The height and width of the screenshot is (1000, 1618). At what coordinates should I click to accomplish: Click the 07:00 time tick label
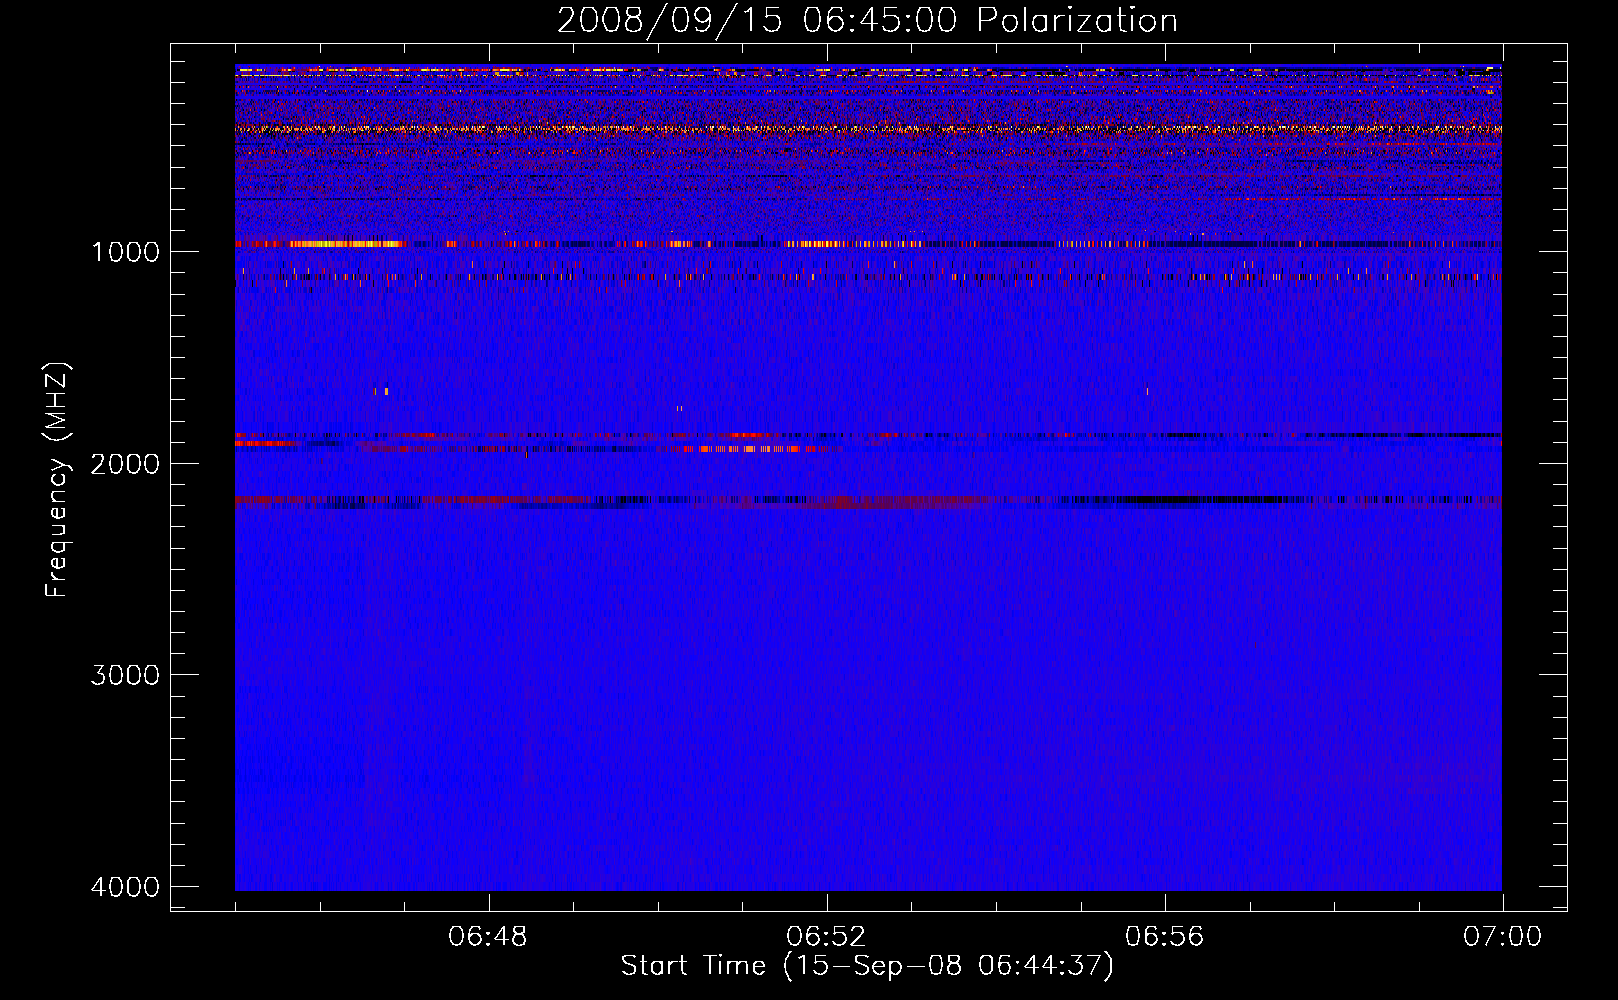[x=1502, y=937]
